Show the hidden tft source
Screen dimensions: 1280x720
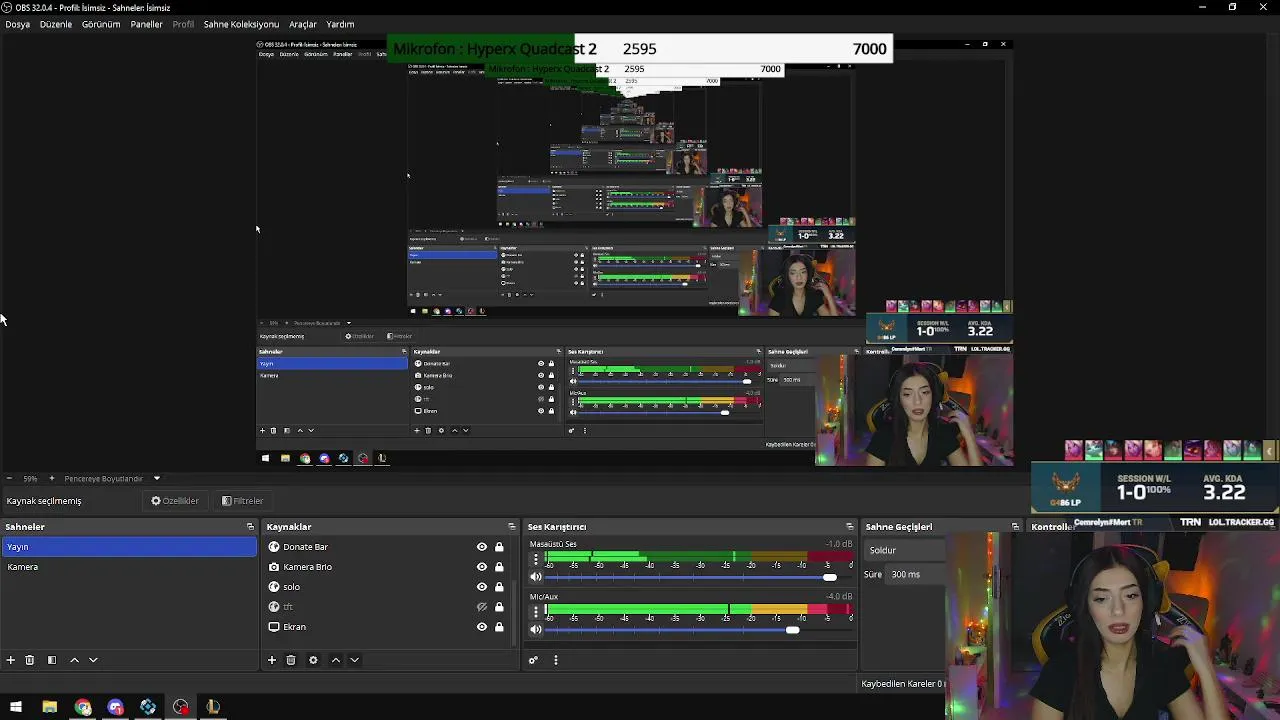(482, 607)
